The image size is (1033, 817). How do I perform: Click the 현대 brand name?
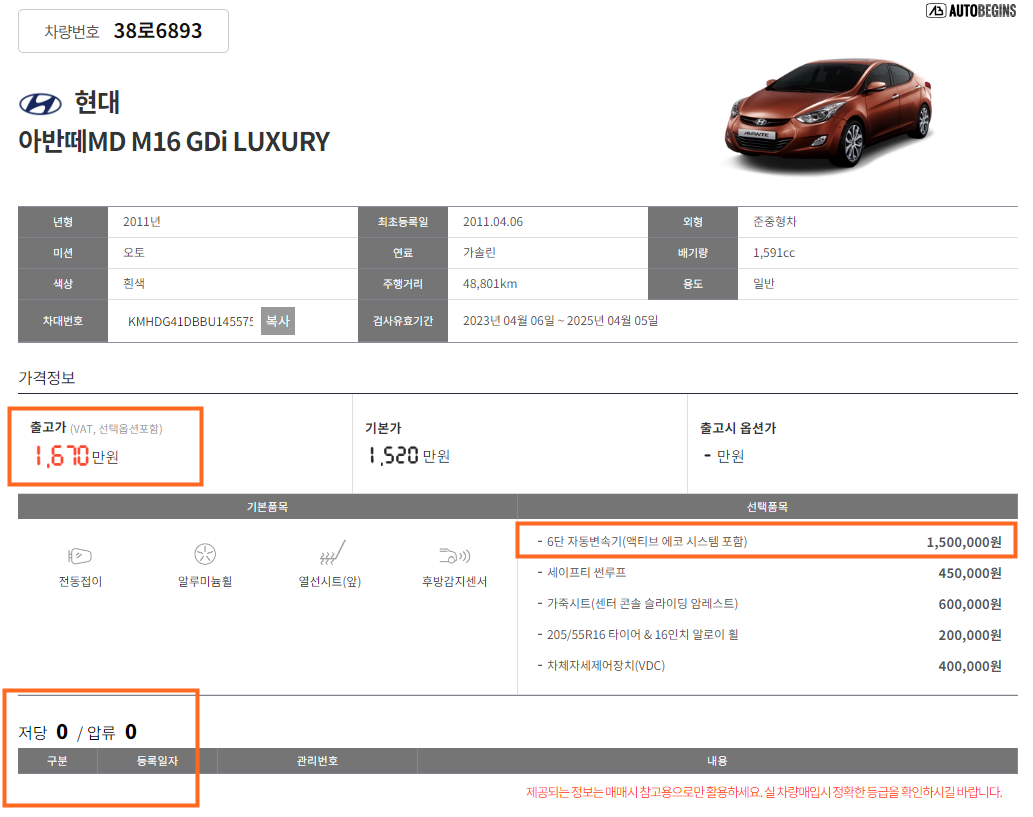pyautogui.click(x=98, y=103)
